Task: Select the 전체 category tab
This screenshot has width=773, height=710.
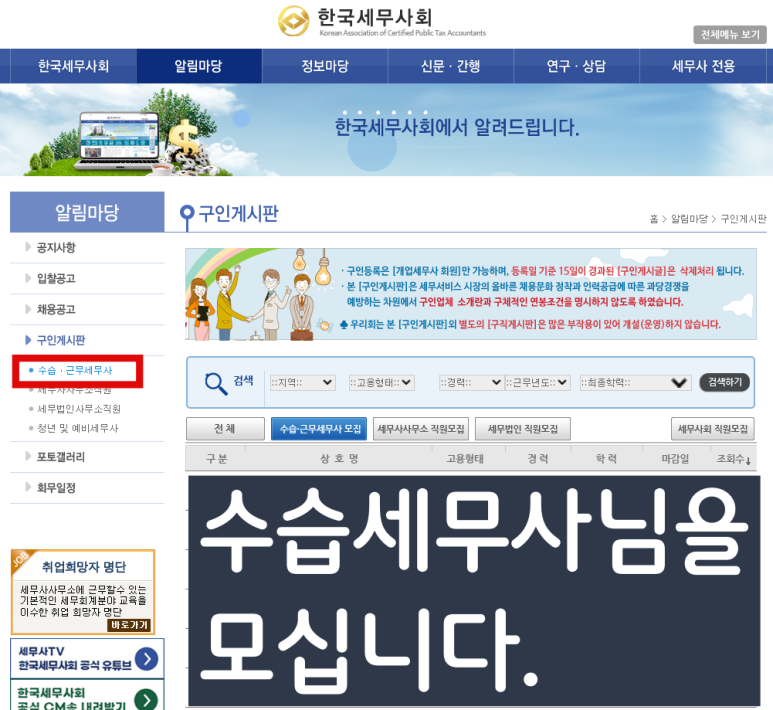Action: [225, 429]
